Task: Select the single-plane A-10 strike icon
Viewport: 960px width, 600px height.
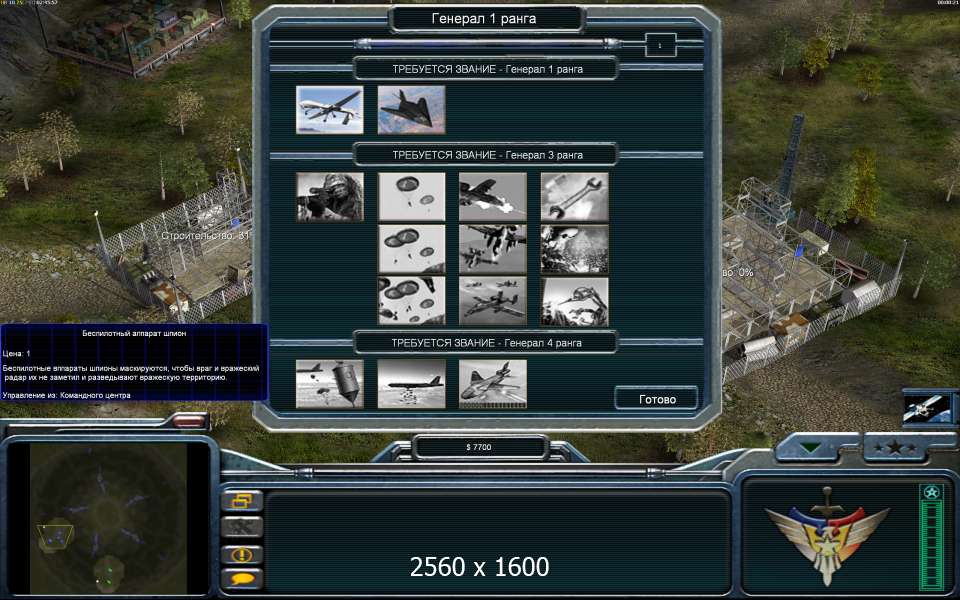Action: pyautogui.click(x=493, y=197)
